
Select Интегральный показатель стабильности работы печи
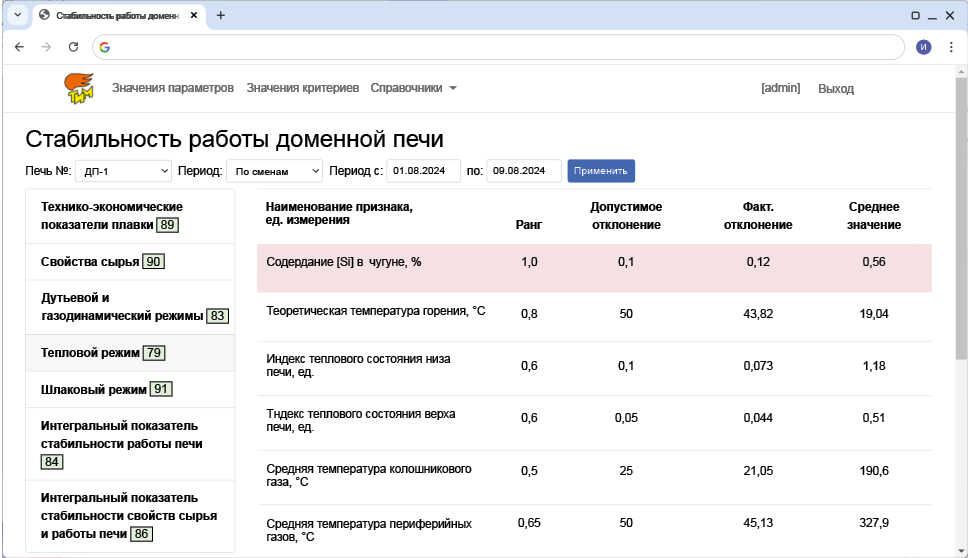tap(130, 444)
